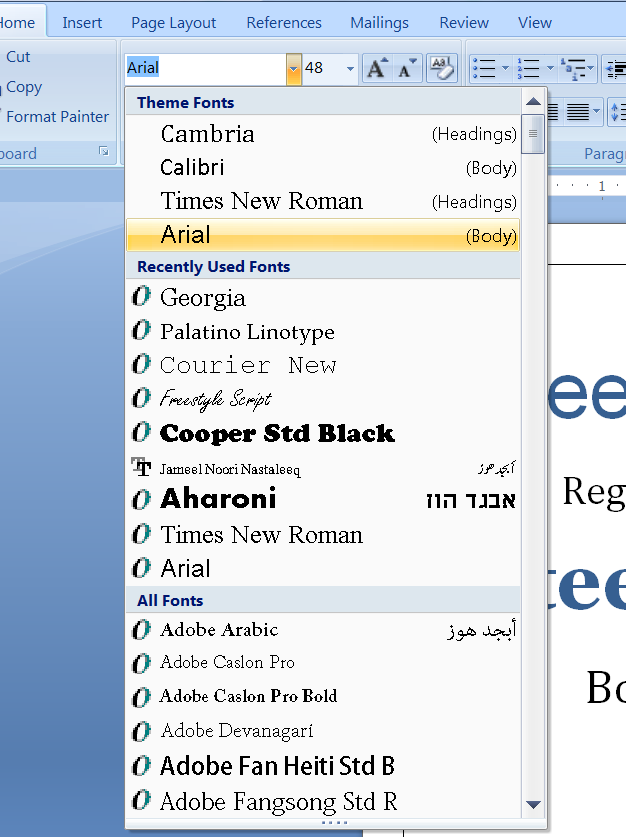Switch to the Page Layout tab
The width and height of the screenshot is (626, 837).
[173, 22]
